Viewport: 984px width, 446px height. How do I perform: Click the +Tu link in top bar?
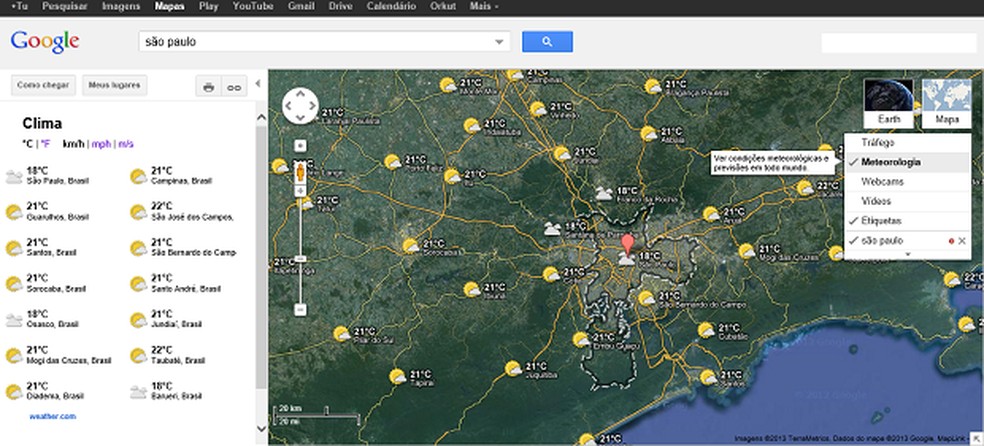coord(19,6)
